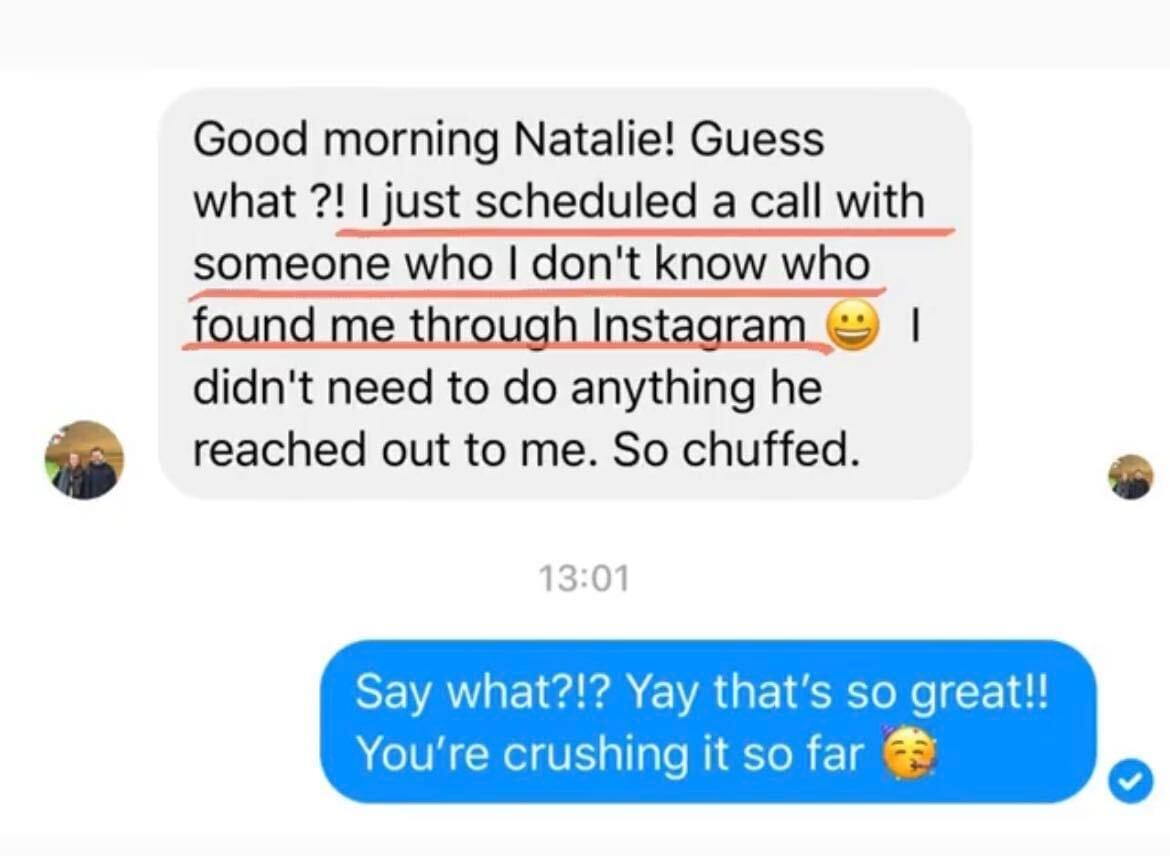Click the word 'Guess' in first line
1170x856 pixels.
tap(757, 140)
